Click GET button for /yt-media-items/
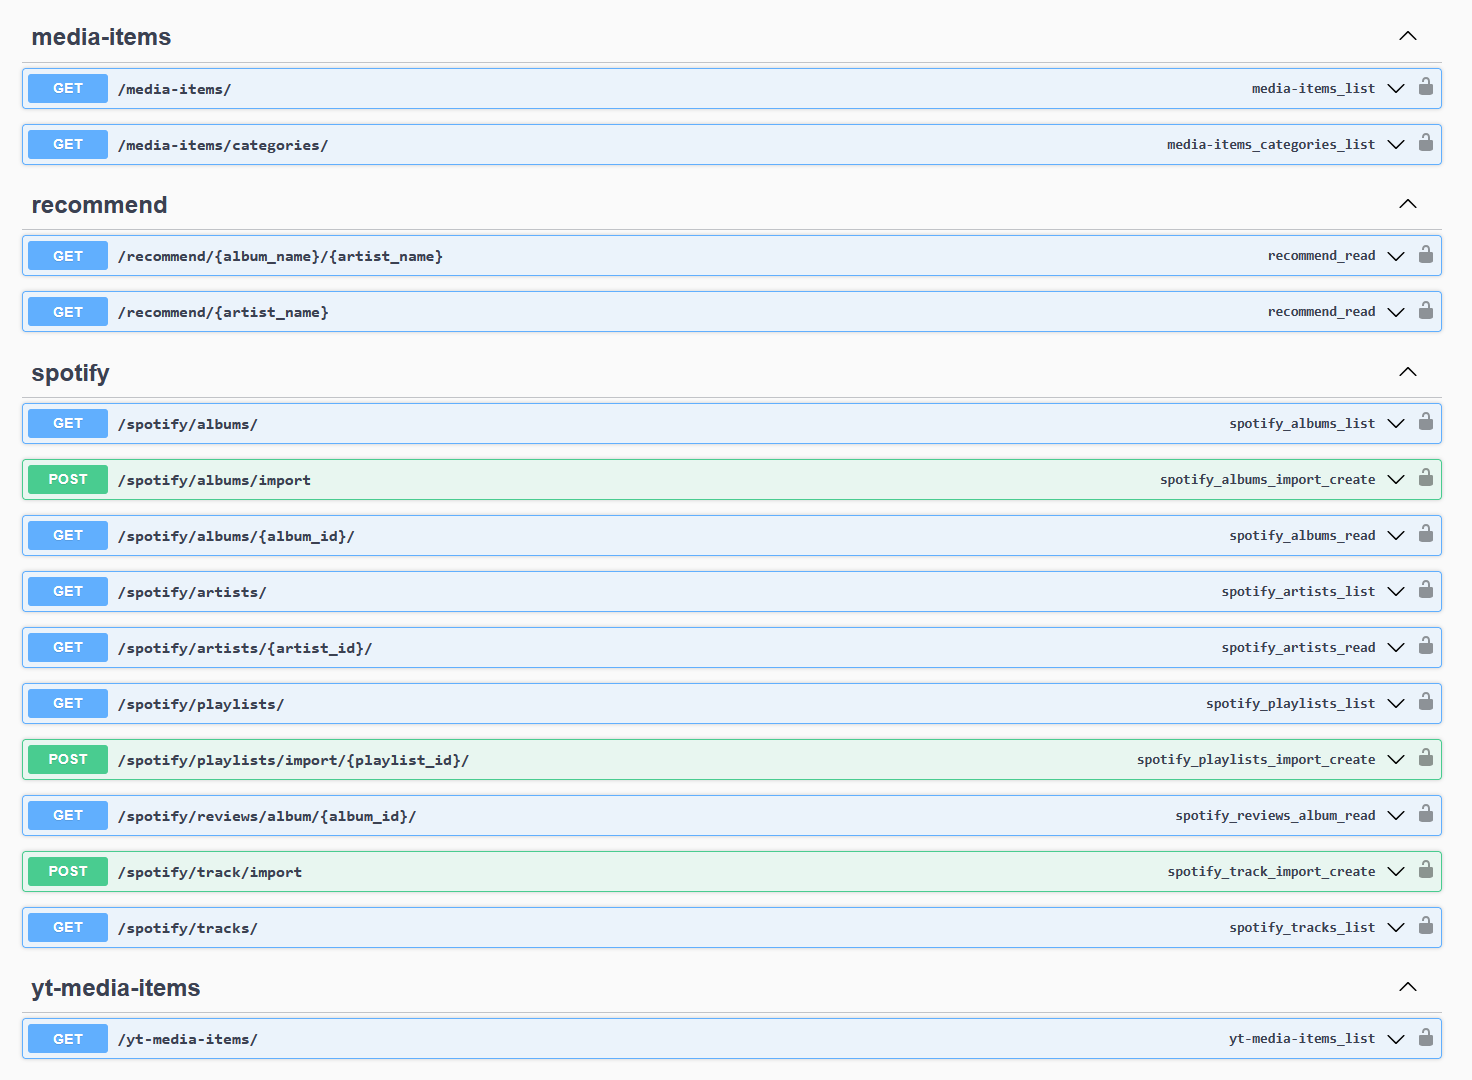 click(68, 1039)
